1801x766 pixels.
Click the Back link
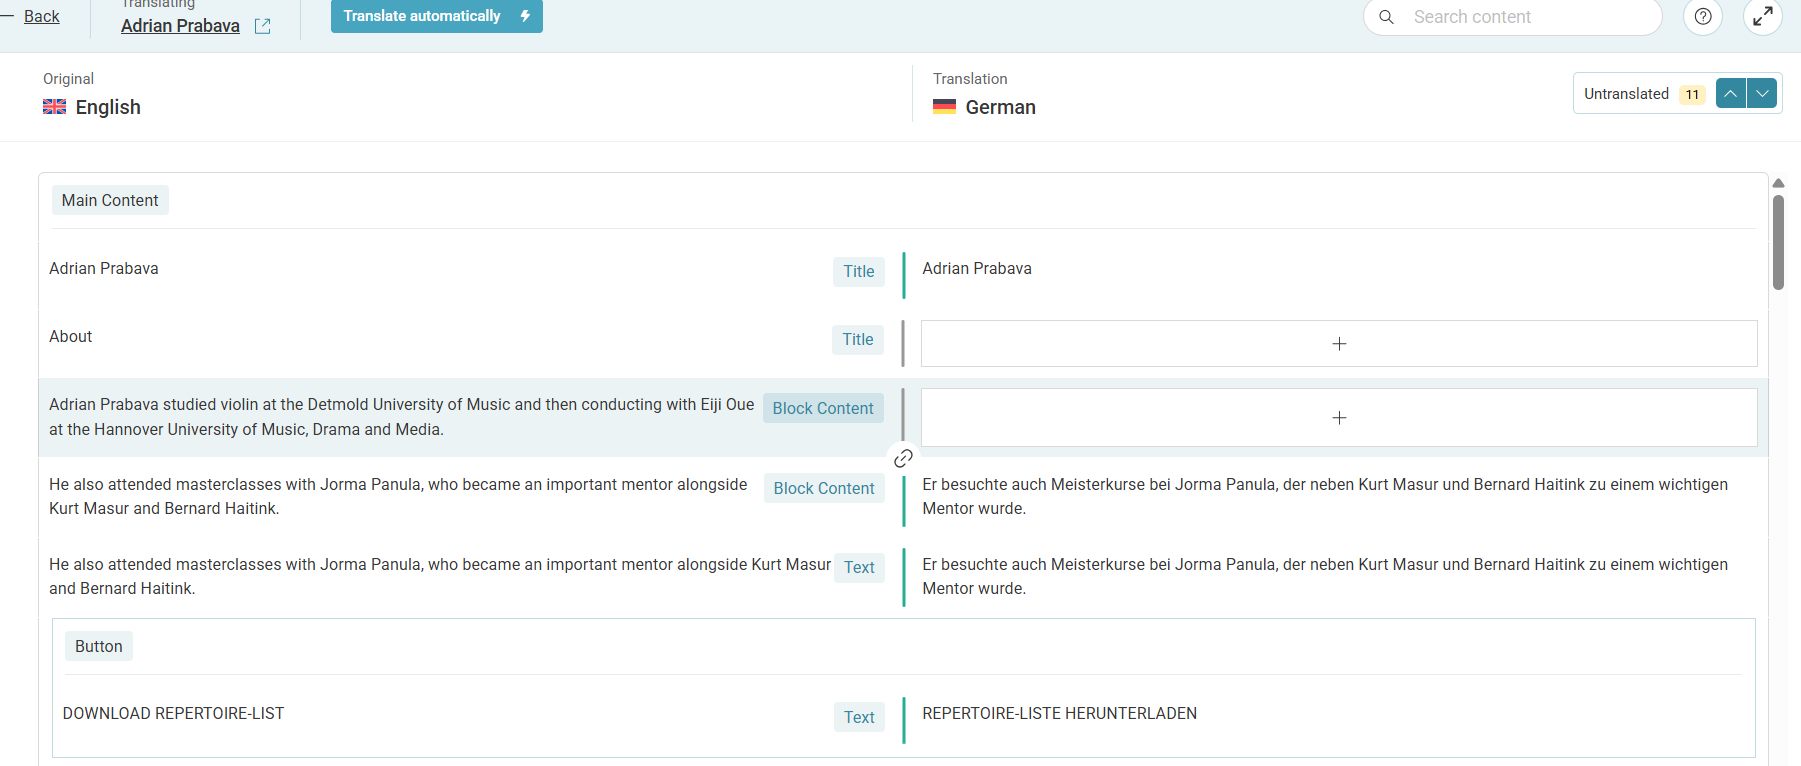(x=41, y=16)
